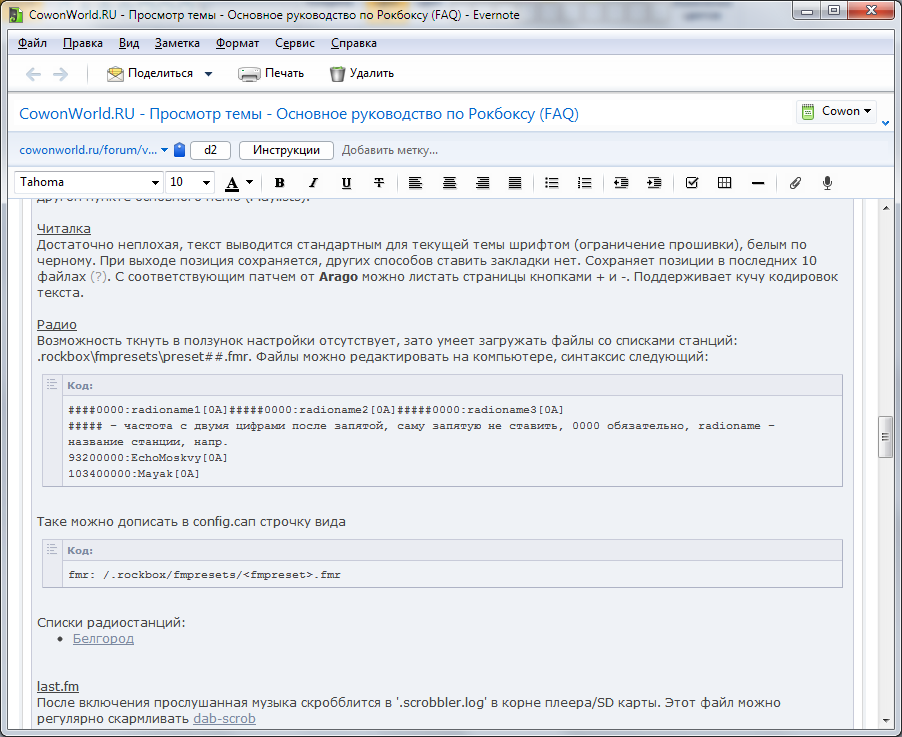Toggle underline formatting
This screenshot has height=737, width=902.
point(346,183)
